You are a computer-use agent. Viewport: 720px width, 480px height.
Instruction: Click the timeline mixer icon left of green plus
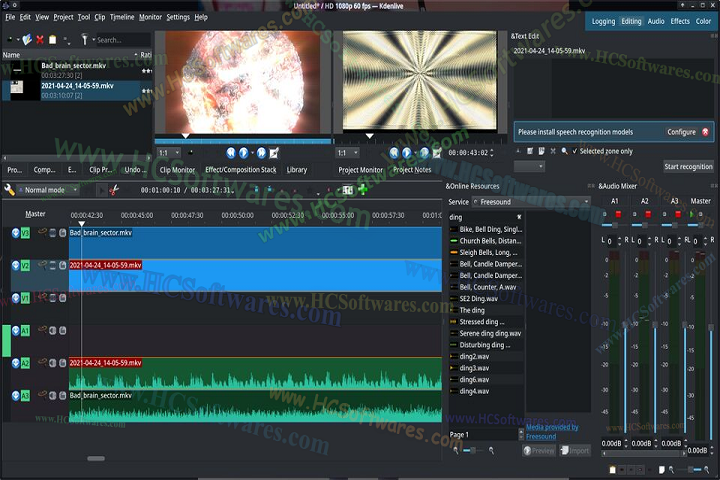348,189
